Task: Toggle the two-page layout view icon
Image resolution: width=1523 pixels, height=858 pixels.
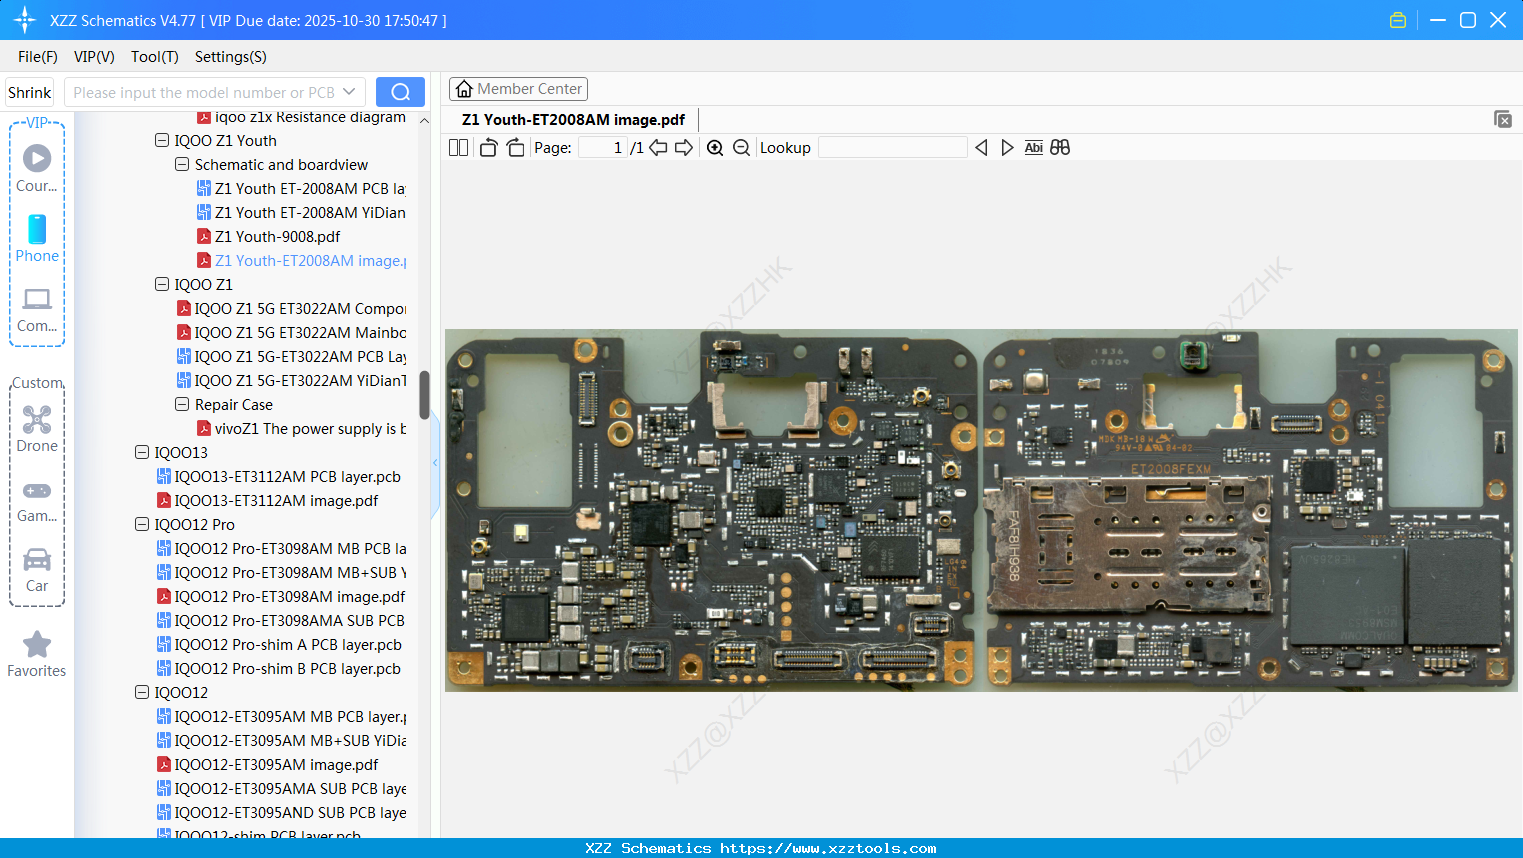Action: pos(458,148)
